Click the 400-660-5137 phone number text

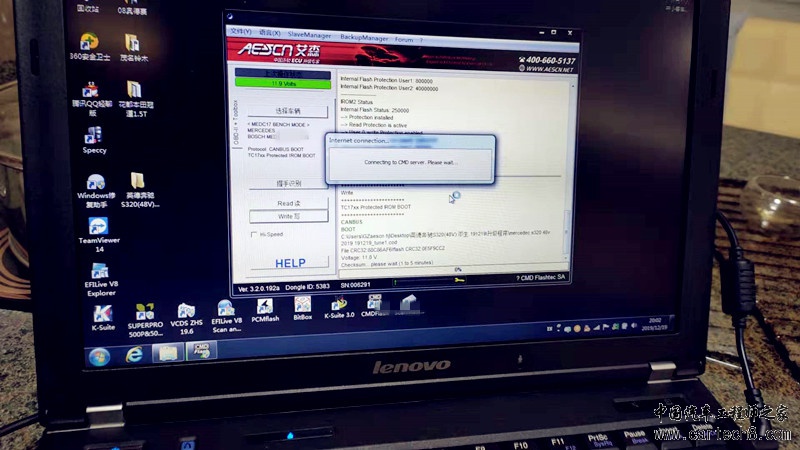click(550, 60)
